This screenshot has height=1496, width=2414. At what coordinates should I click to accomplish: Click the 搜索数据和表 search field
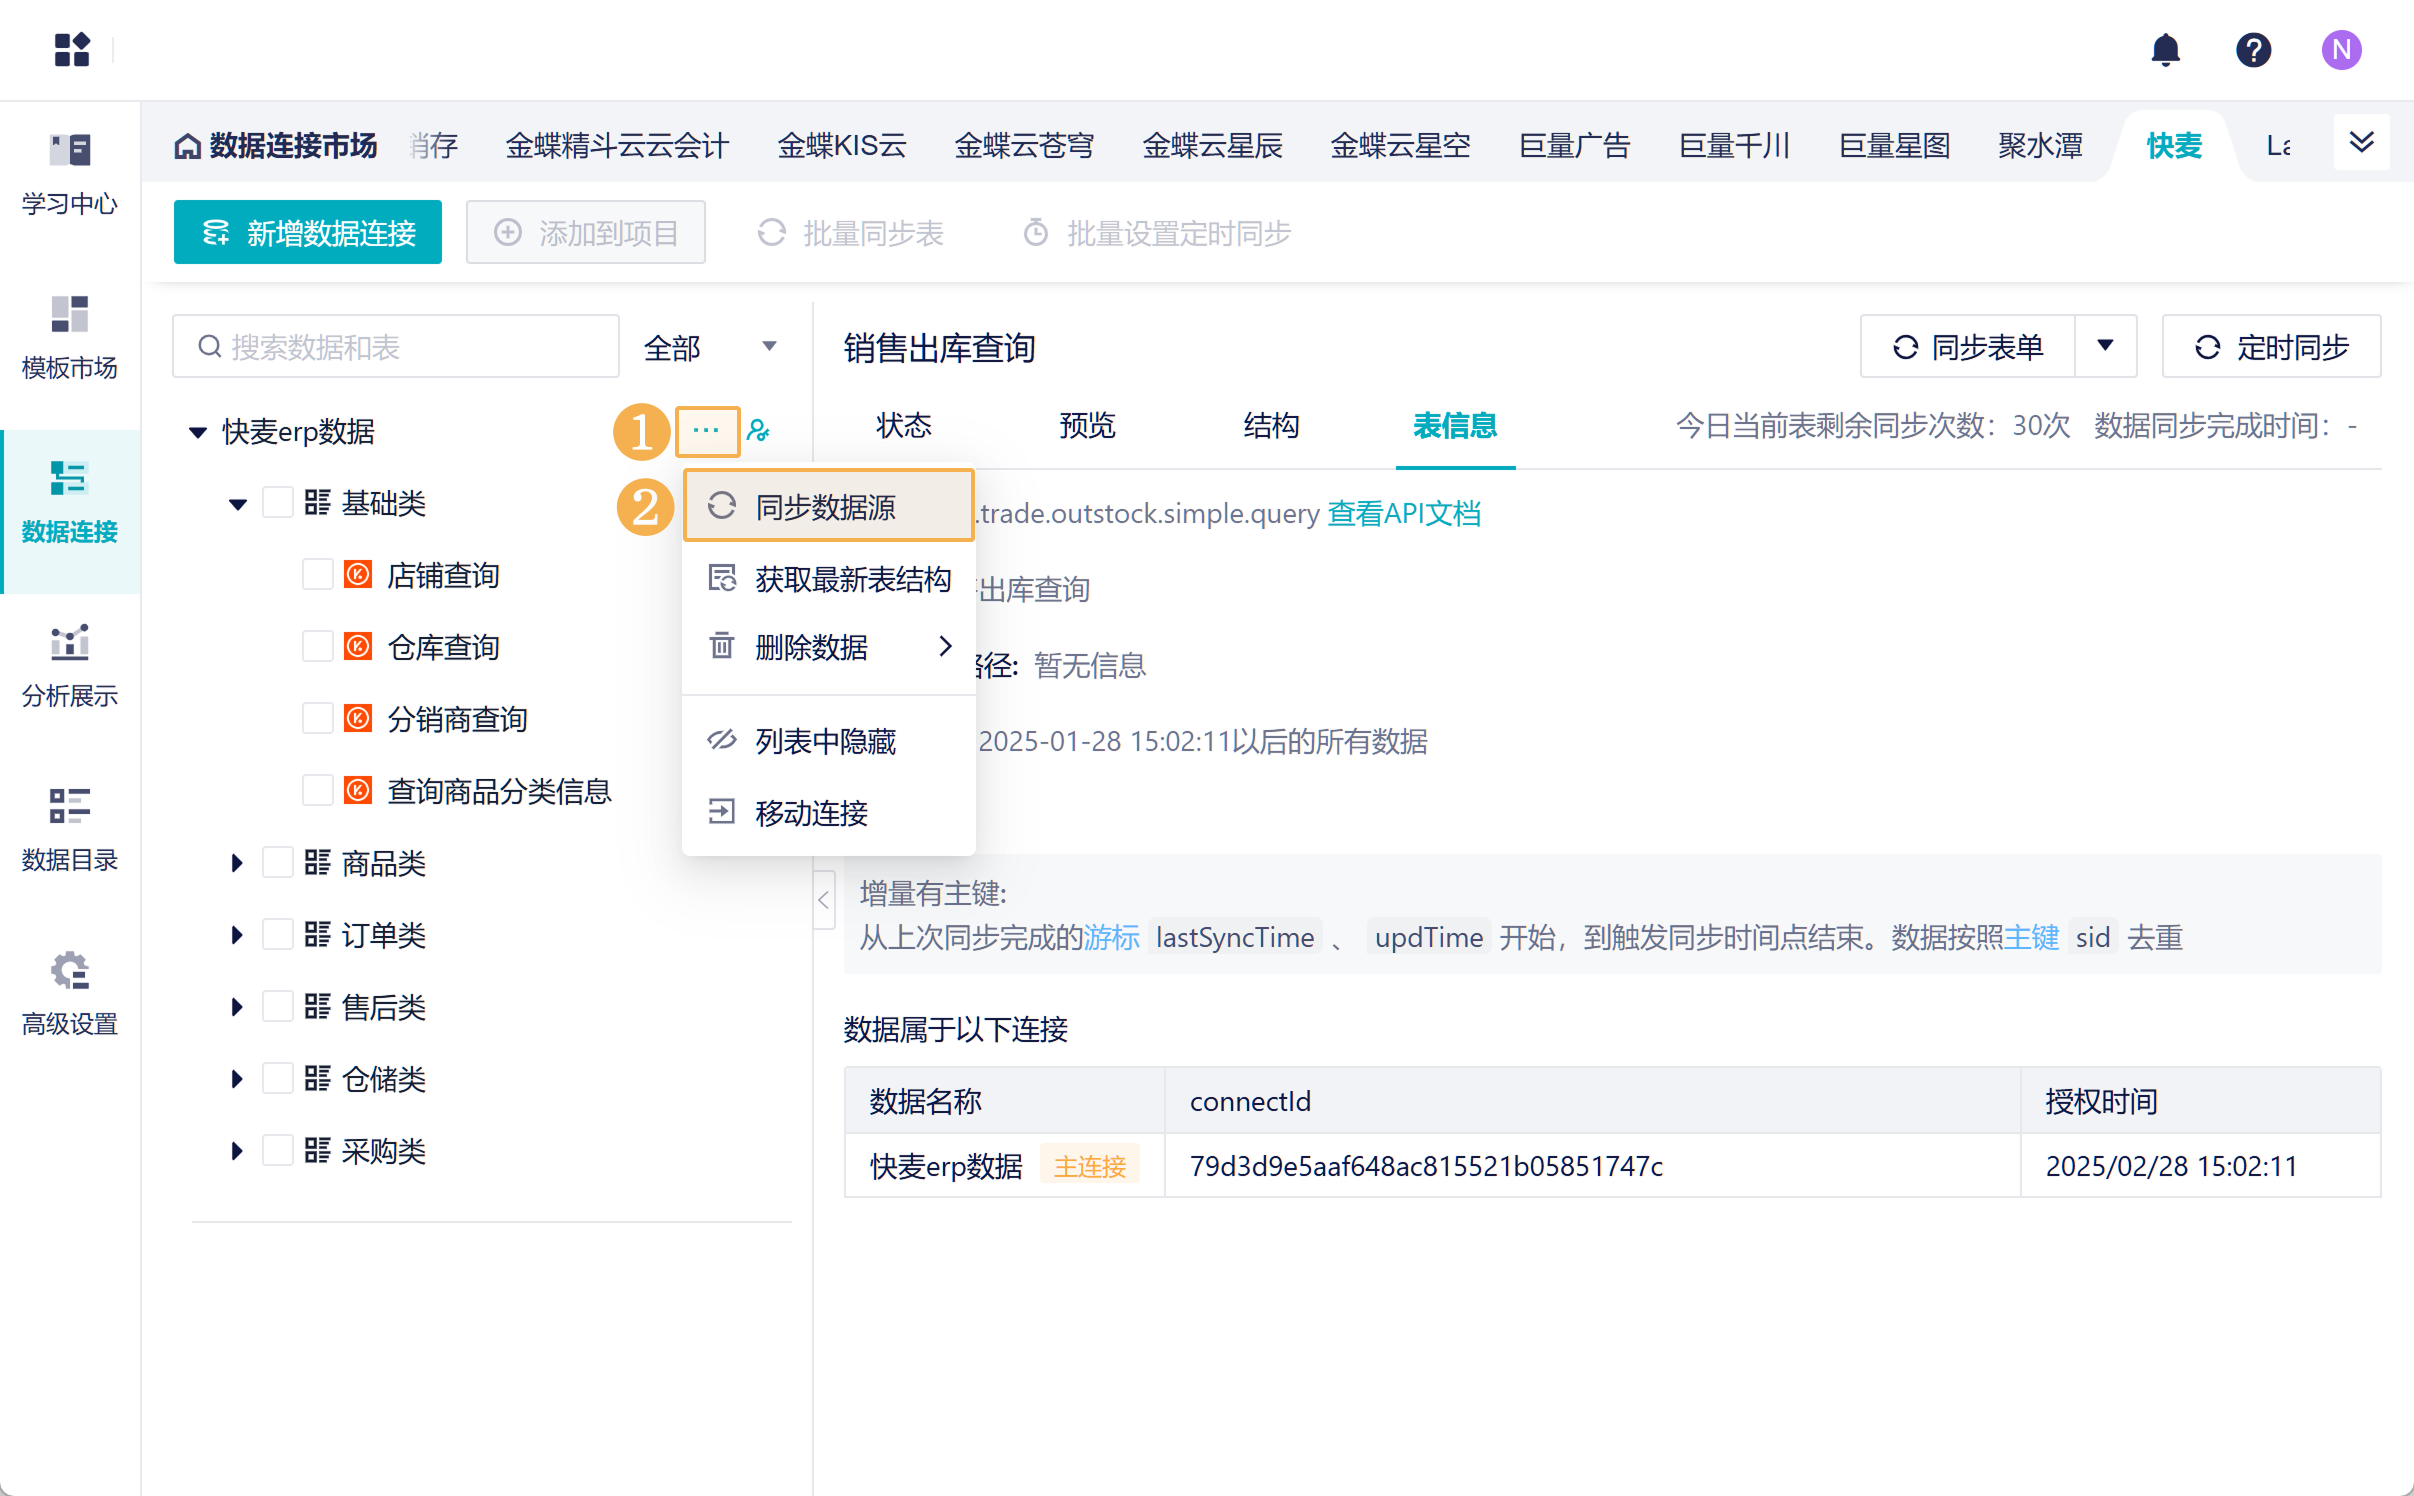pos(396,347)
